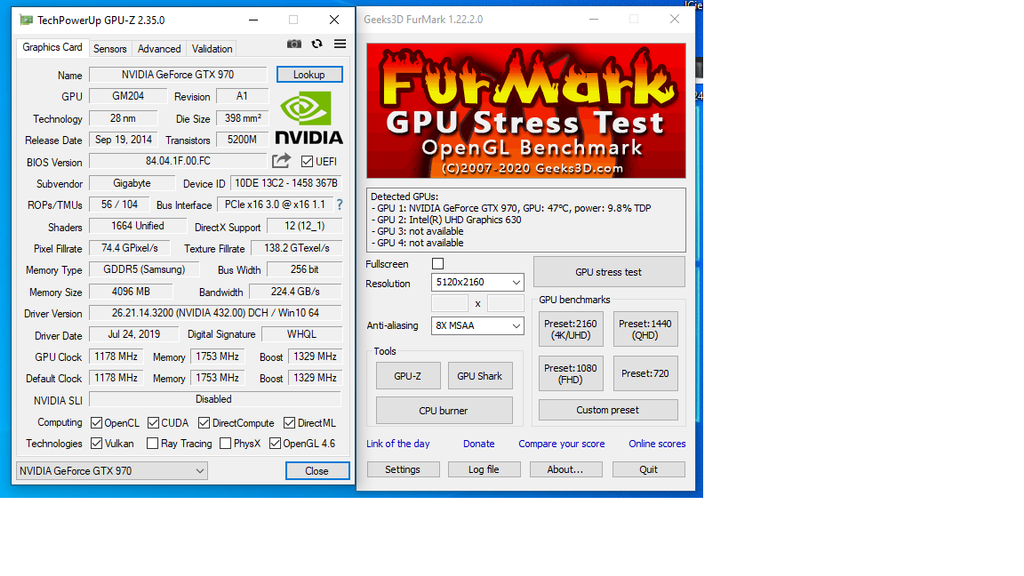Click the Custom preset button
The image size is (1024, 576).
608,409
